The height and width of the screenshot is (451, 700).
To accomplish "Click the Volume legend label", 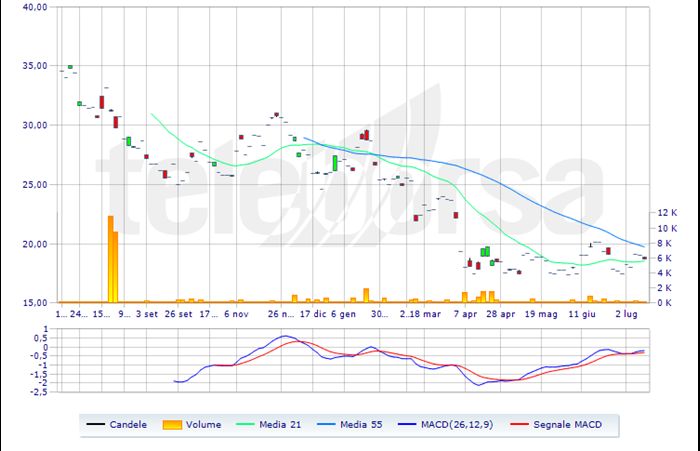I will click(x=204, y=425).
